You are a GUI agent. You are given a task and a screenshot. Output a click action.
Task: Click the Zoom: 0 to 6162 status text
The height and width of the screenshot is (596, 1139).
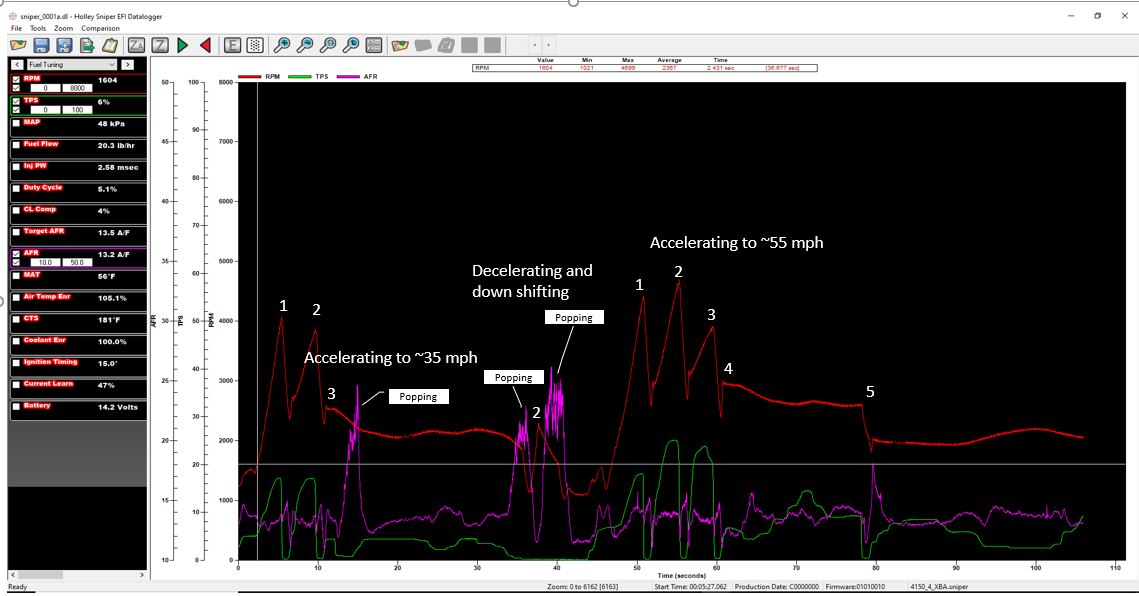(x=583, y=587)
